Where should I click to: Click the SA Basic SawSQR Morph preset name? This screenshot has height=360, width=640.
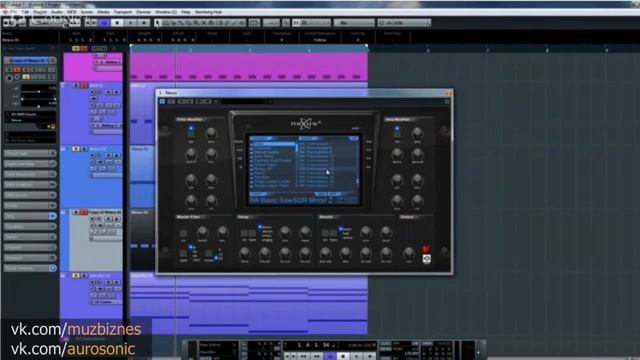288,200
